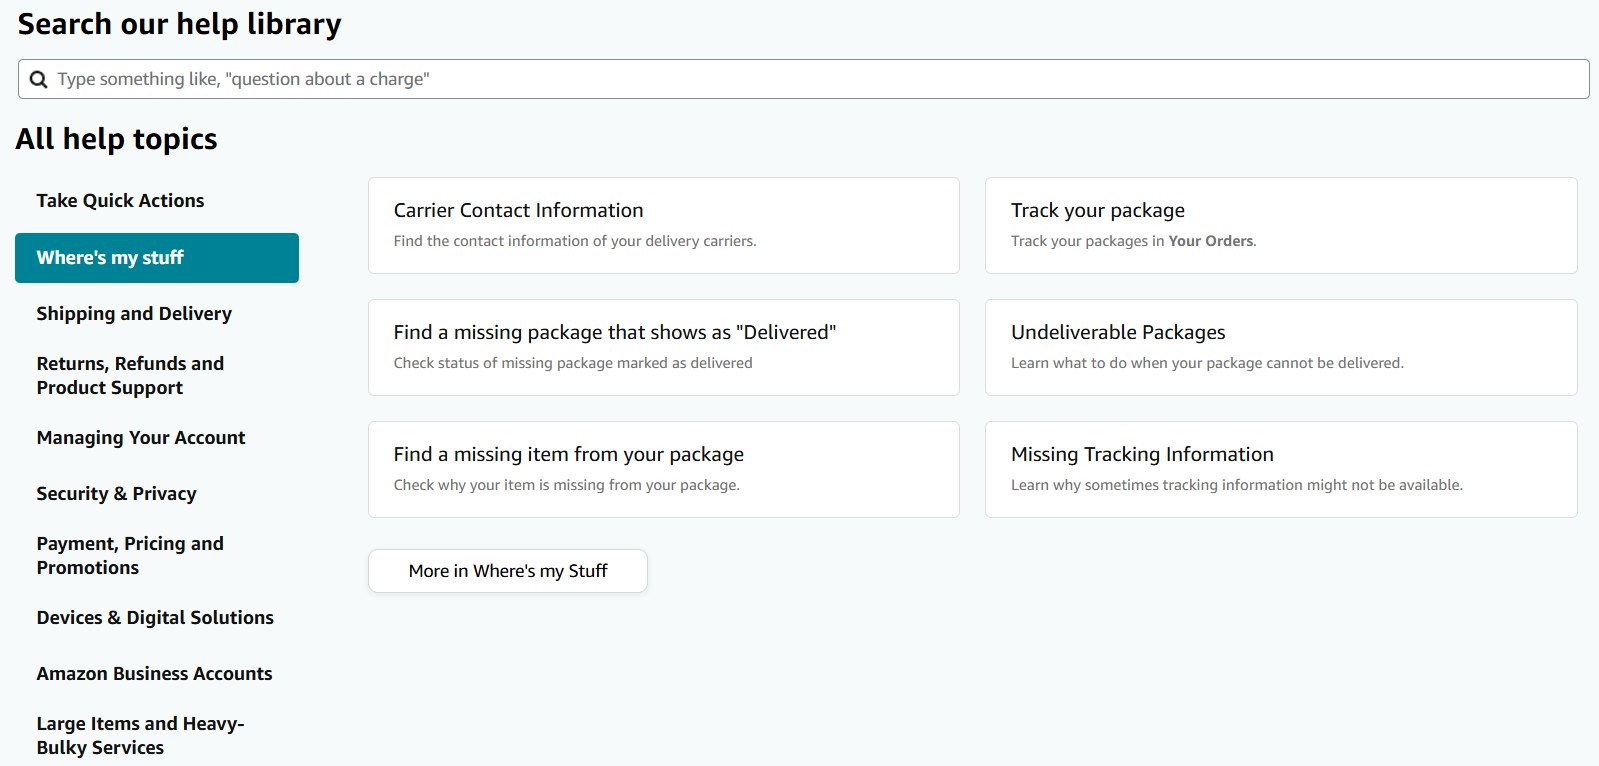
Task: View the Undeliverable Packages help card
Action: (1280, 347)
